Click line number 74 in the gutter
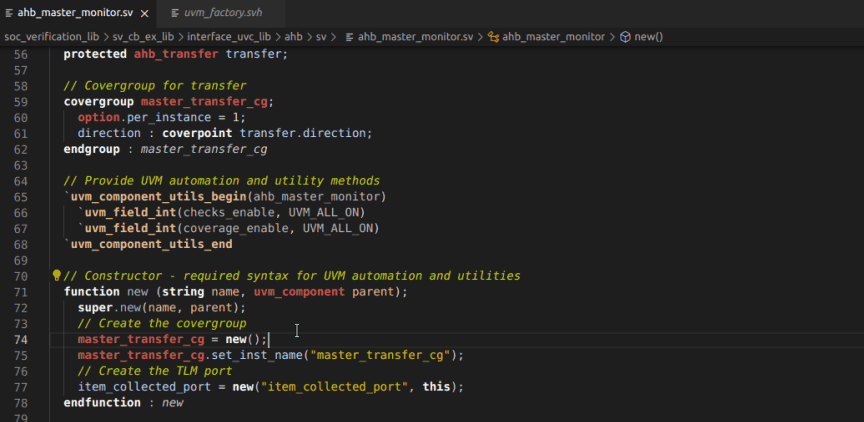 (x=21, y=339)
